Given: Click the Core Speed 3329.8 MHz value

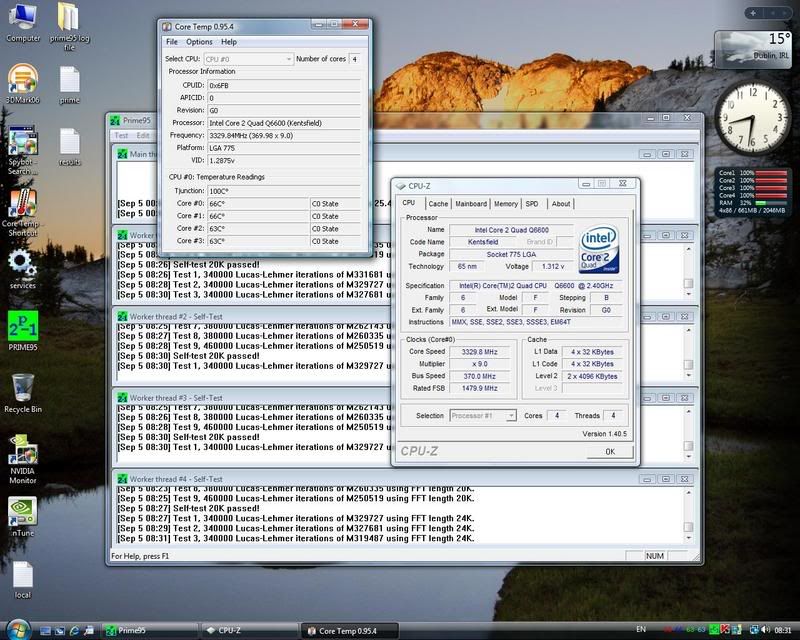Looking at the screenshot, I should [479, 352].
